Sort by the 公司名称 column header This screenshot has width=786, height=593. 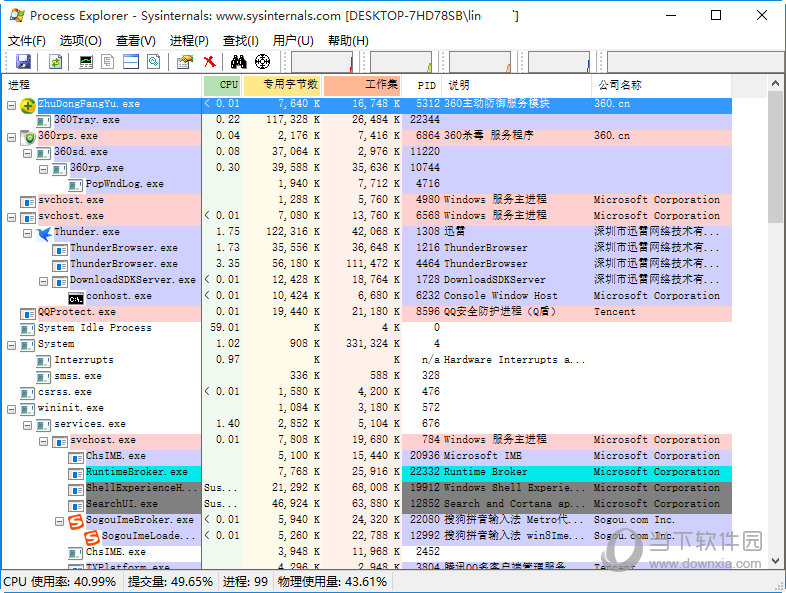point(662,85)
